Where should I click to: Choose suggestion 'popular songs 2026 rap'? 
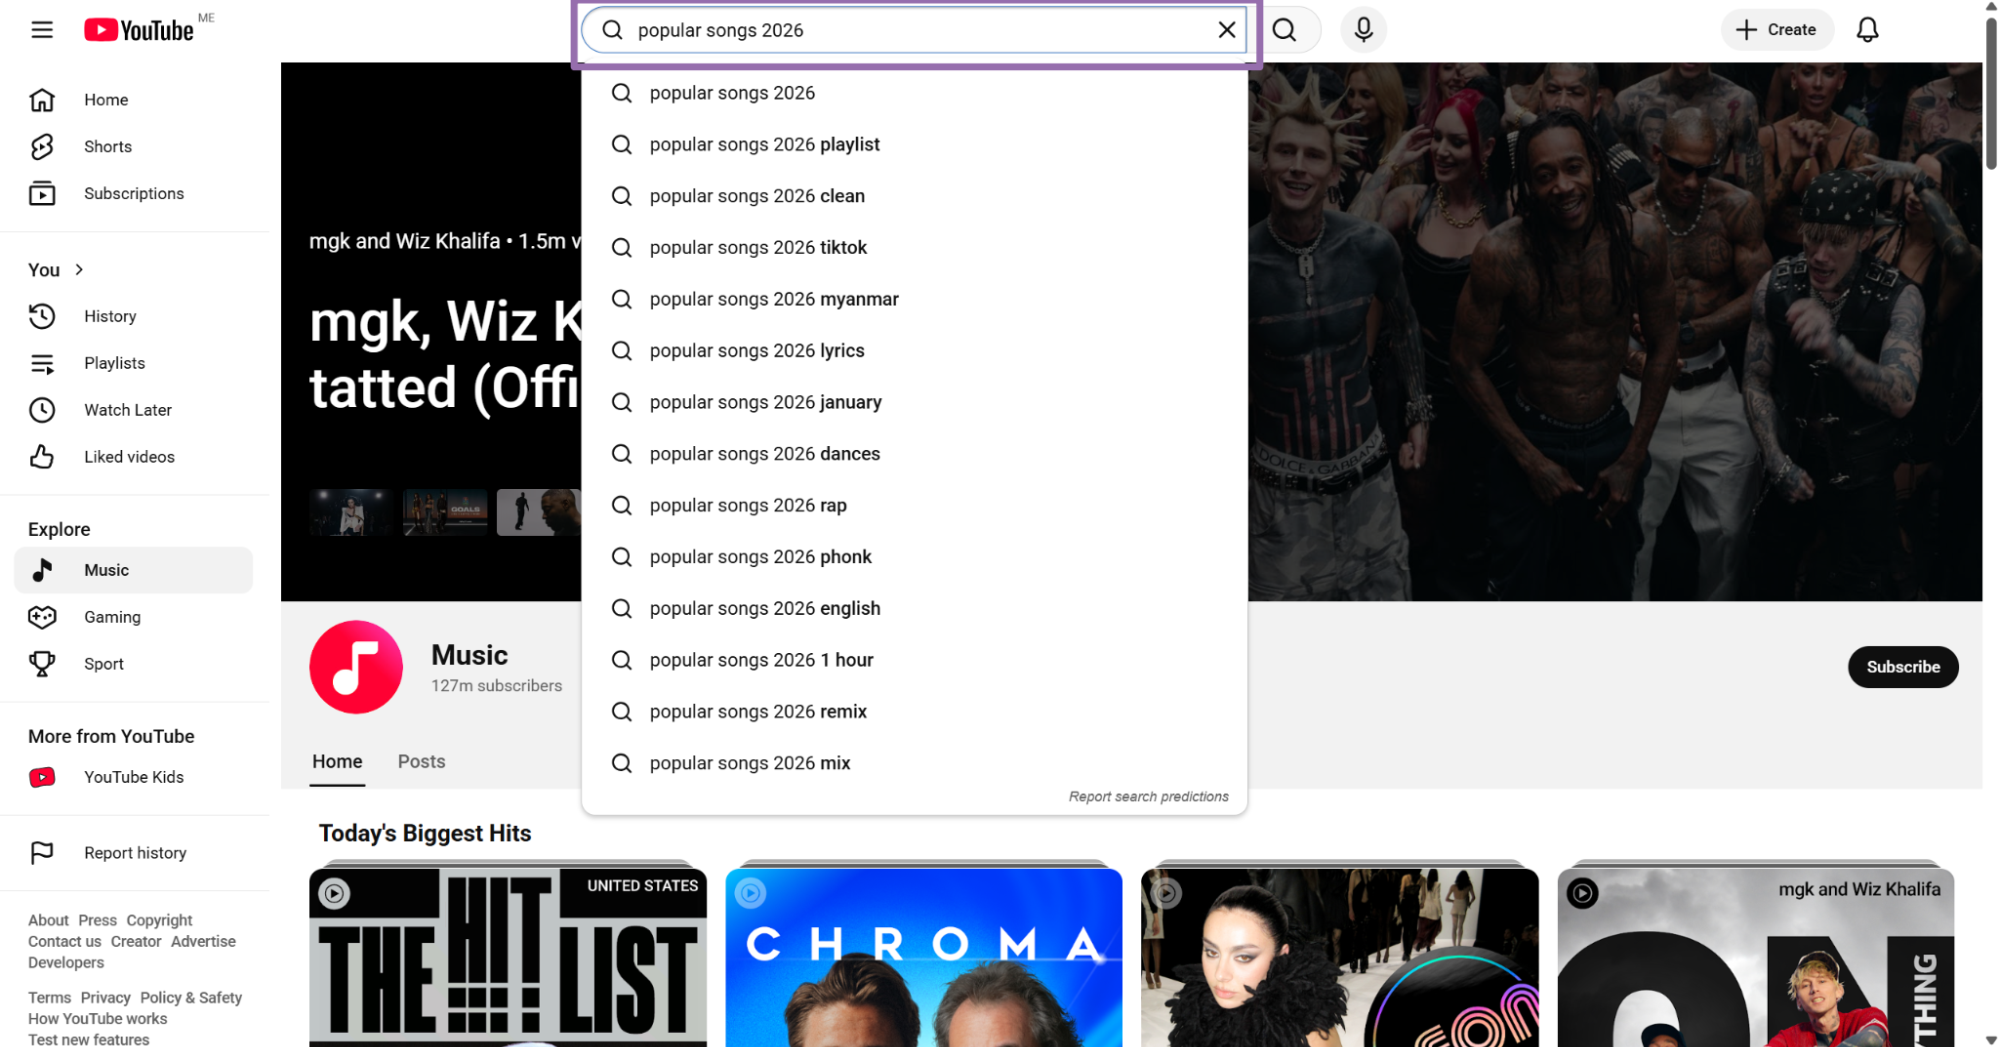click(914, 506)
